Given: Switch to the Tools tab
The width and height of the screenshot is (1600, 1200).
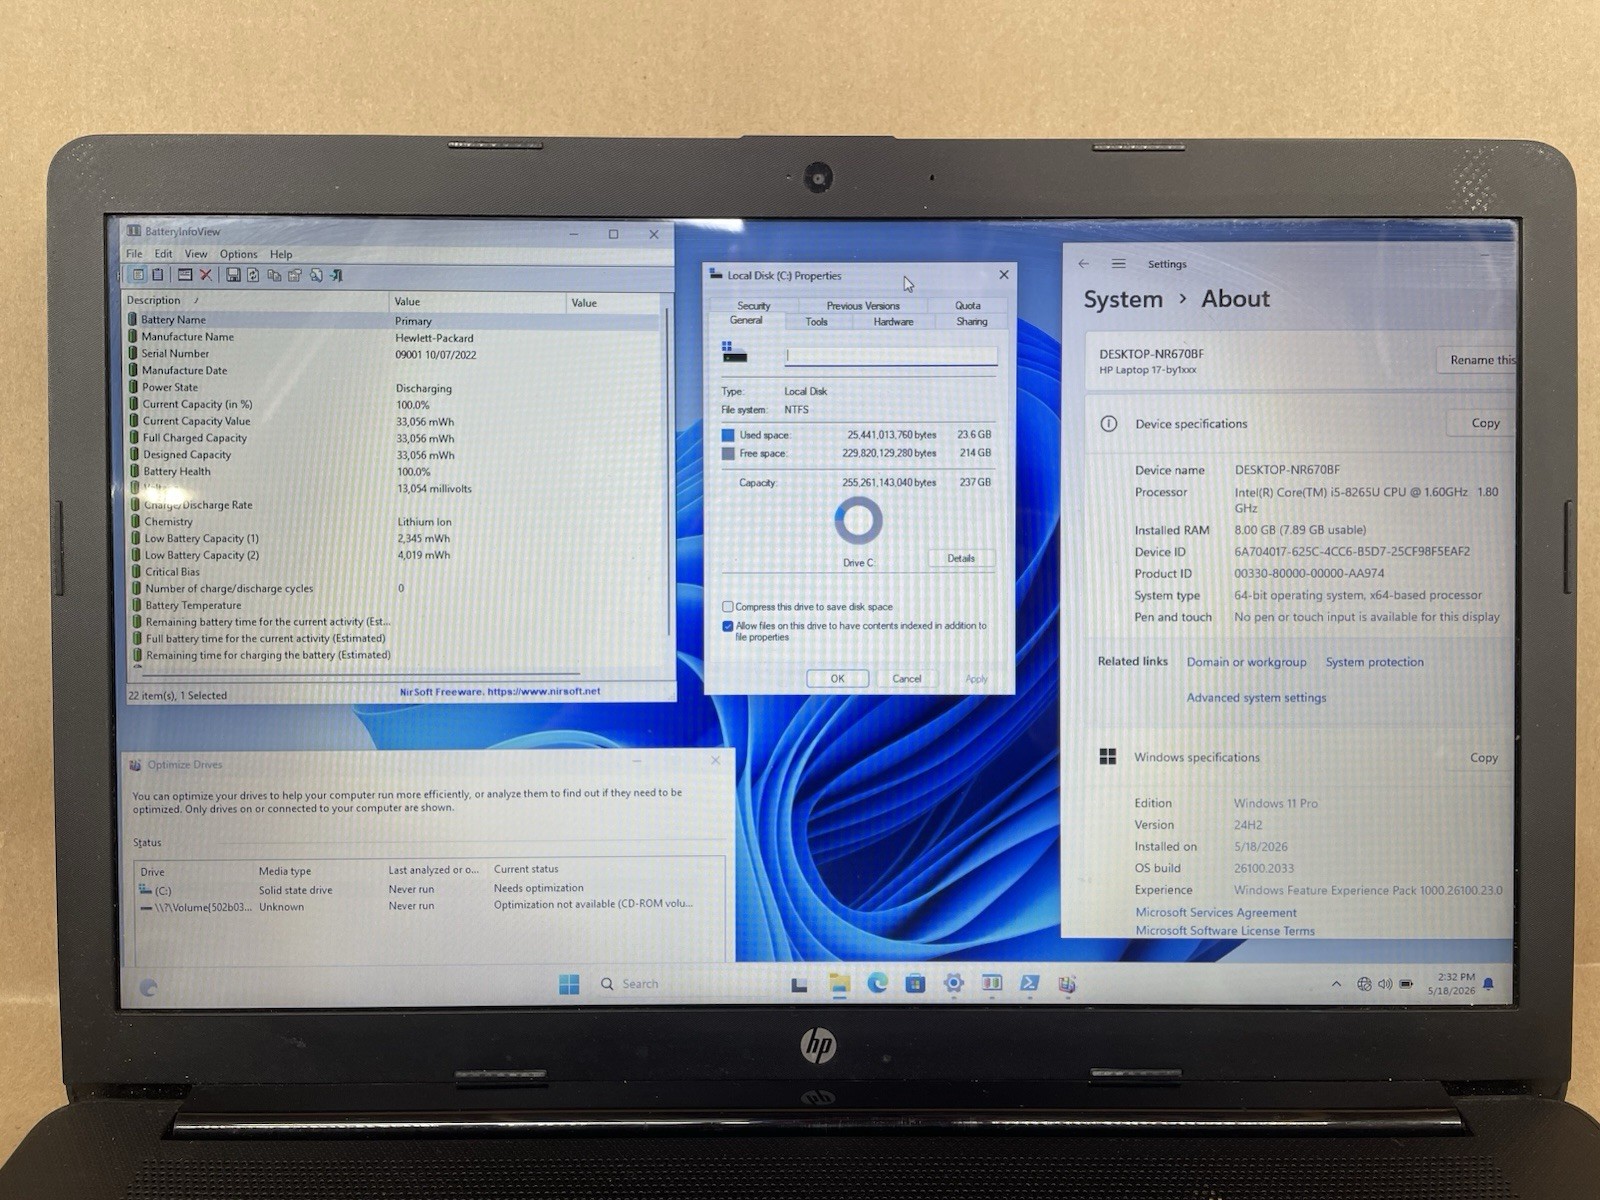Looking at the screenshot, I should point(817,322).
